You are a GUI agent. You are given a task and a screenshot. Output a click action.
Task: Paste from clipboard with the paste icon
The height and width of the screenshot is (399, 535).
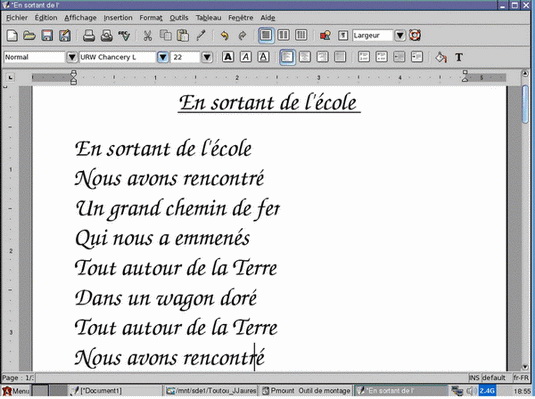click(183, 35)
